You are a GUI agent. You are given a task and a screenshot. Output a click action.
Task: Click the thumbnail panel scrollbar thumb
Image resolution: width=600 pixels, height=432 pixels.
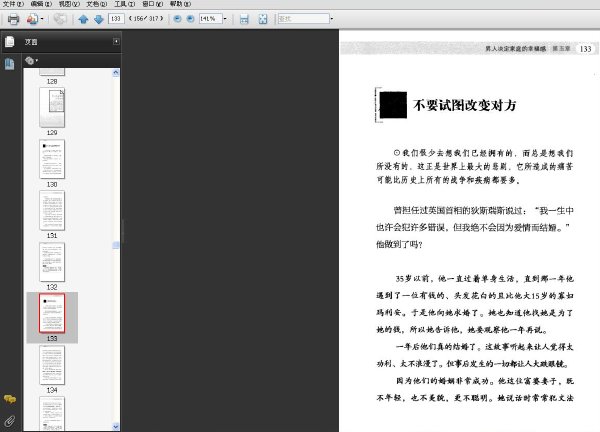tap(116, 245)
